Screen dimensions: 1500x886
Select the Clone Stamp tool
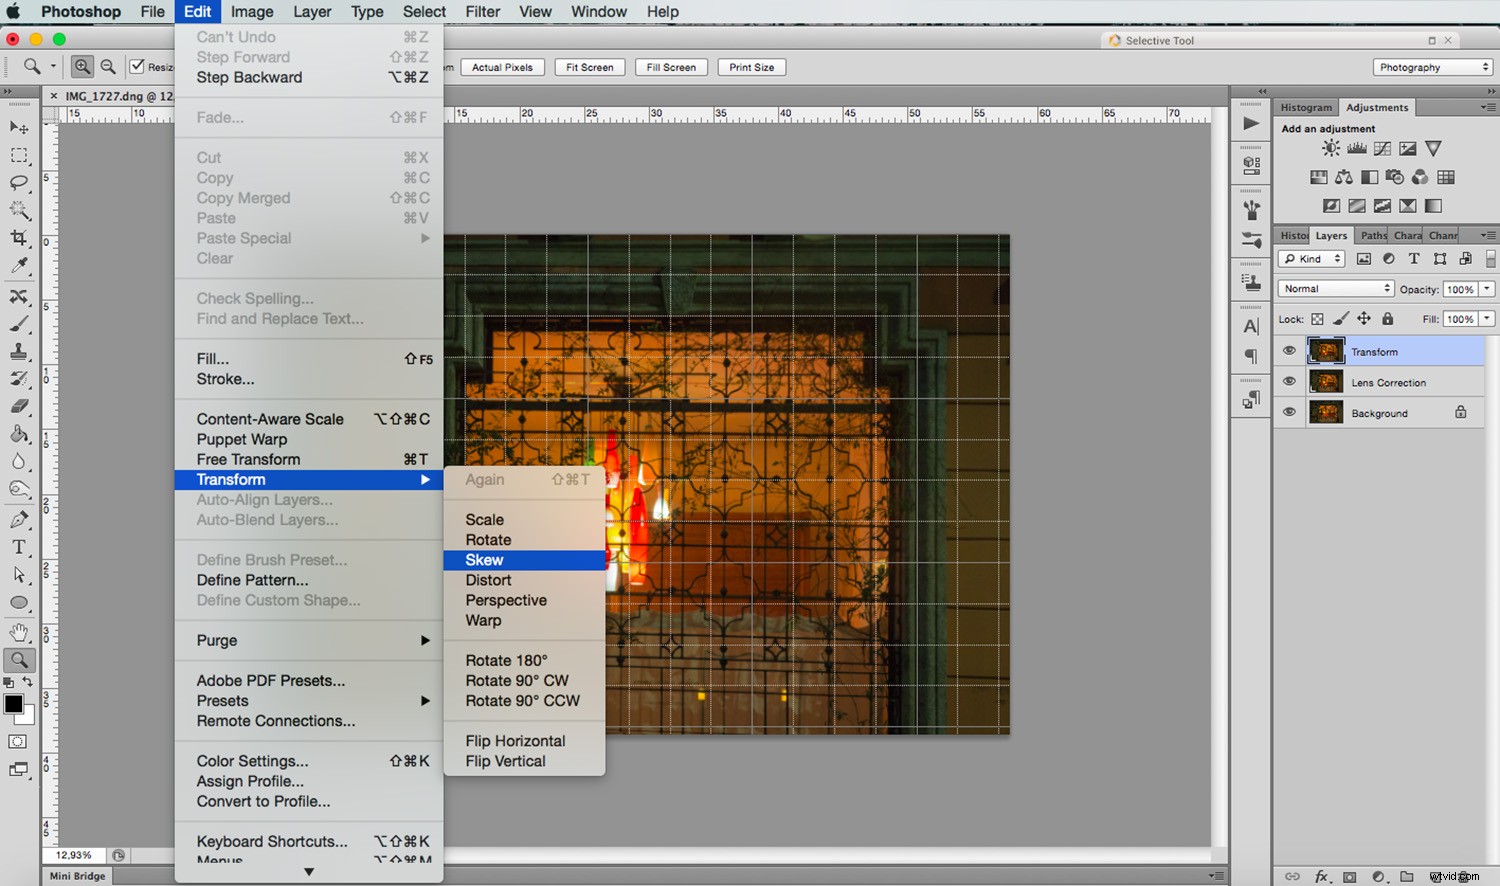(18, 351)
